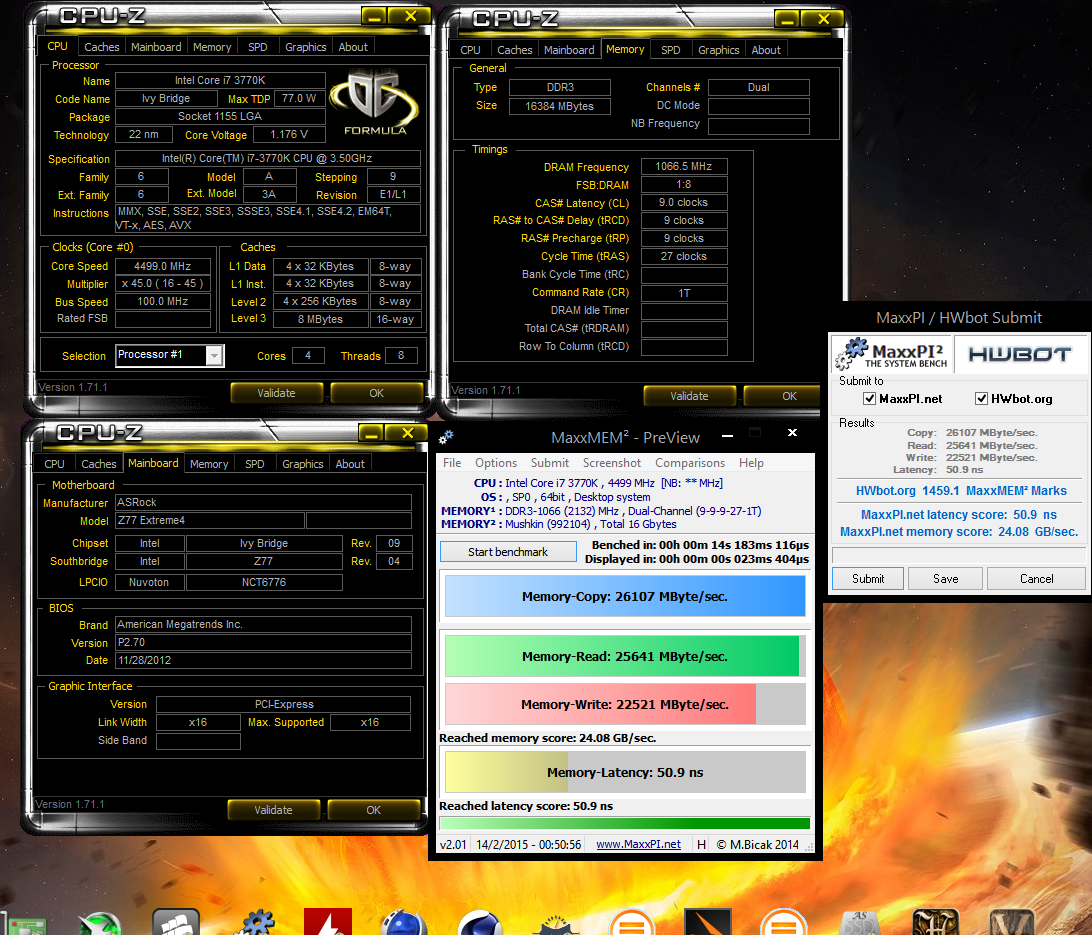Open the Help menu in MaxxMEM²
The height and width of the screenshot is (935, 1092).
tap(751, 463)
